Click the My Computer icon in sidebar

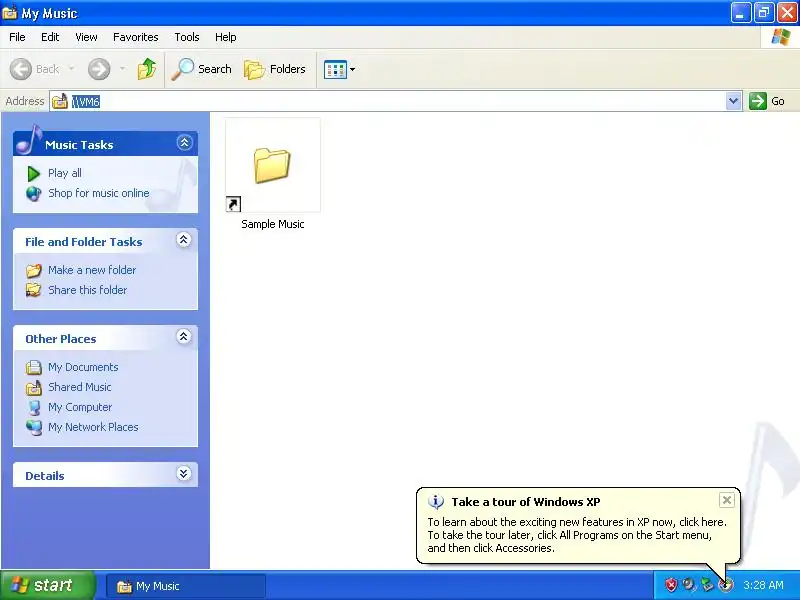34,407
